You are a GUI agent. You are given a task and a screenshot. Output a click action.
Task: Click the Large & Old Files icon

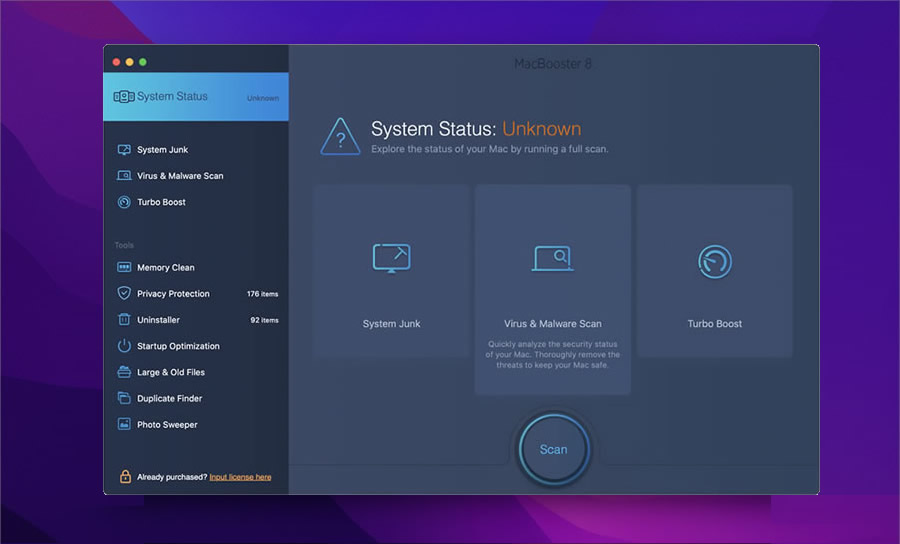click(x=124, y=372)
